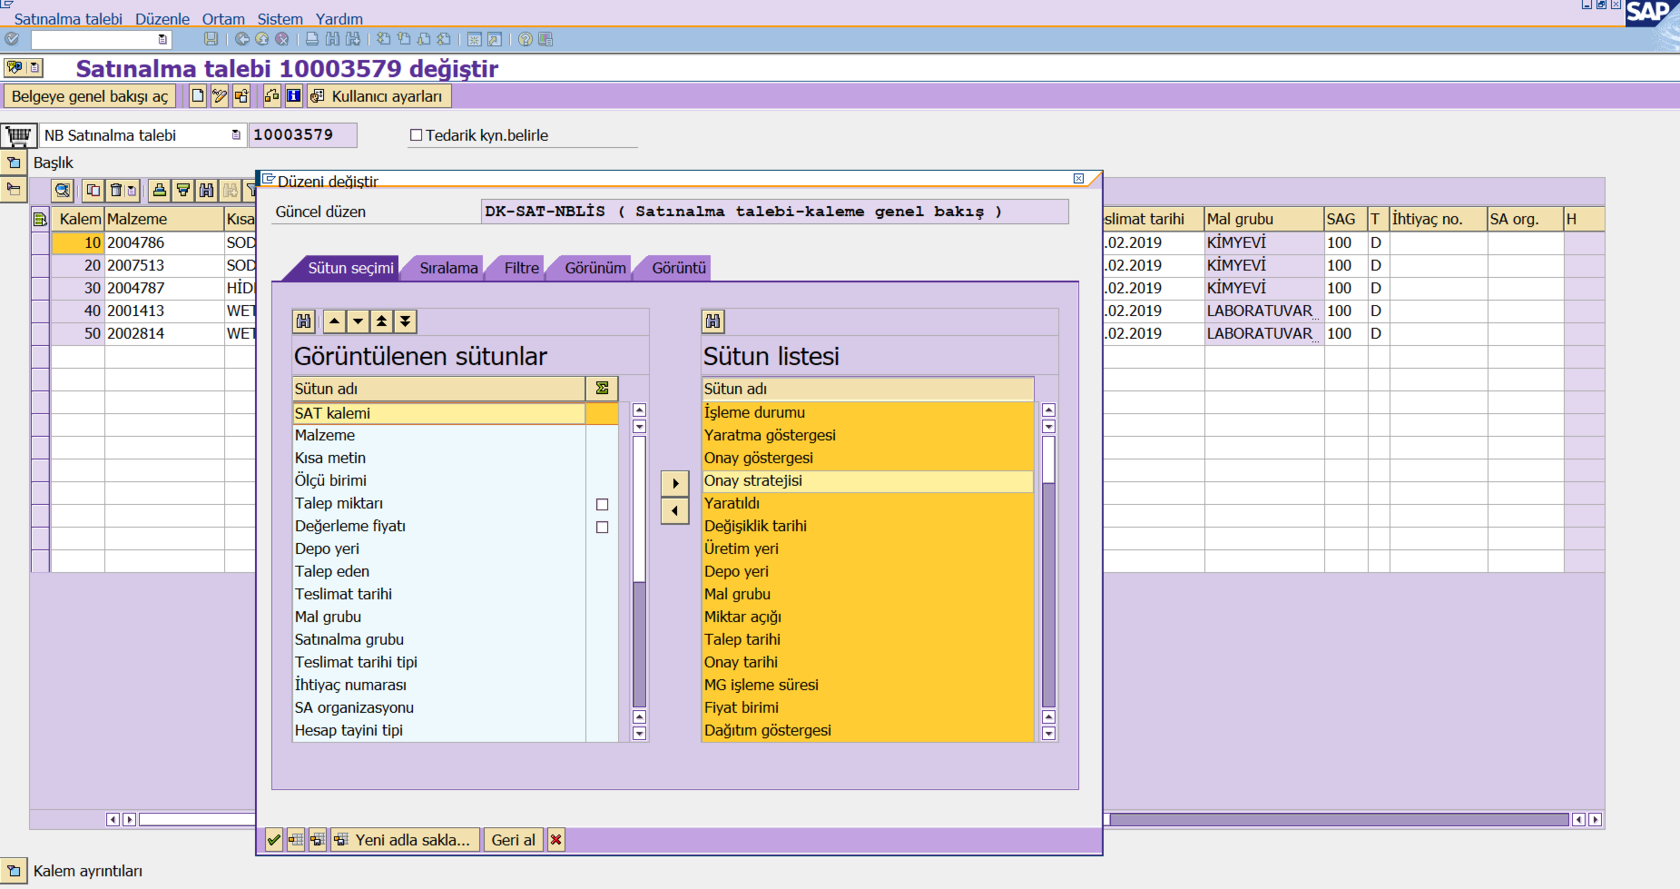The width and height of the screenshot is (1680, 889).
Task: Cancel dialog with red X icon
Action: click(x=556, y=840)
